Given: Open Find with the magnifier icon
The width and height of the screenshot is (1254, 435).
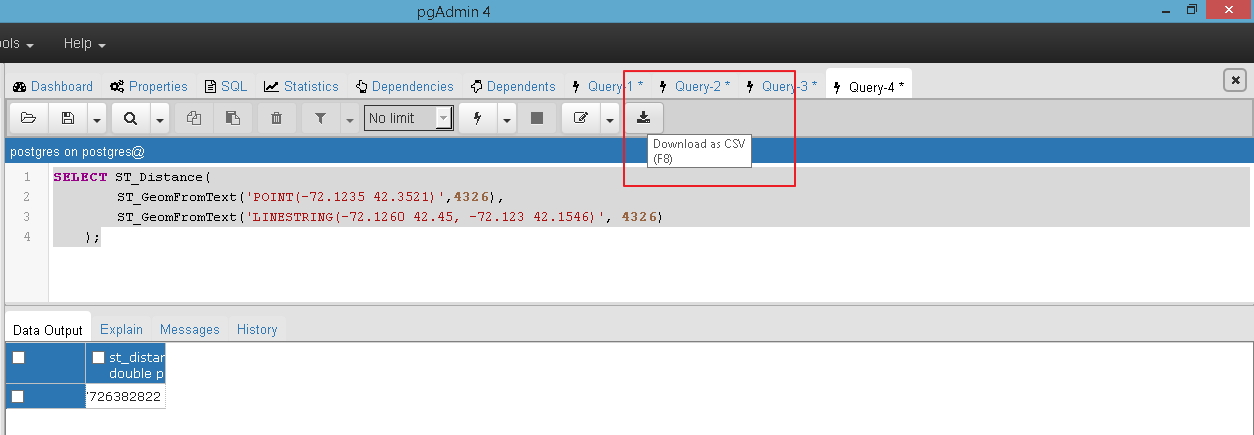Looking at the screenshot, I should 131,118.
